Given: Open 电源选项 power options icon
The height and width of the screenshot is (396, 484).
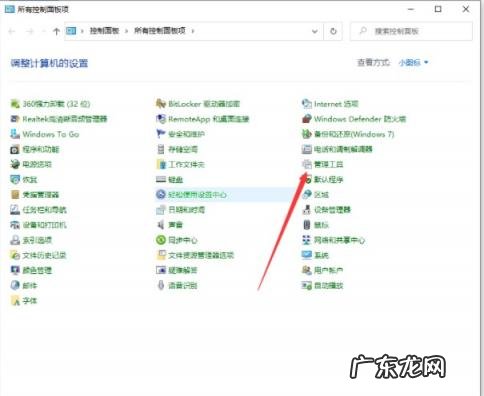Looking at the screenshot, I should 15,164.
